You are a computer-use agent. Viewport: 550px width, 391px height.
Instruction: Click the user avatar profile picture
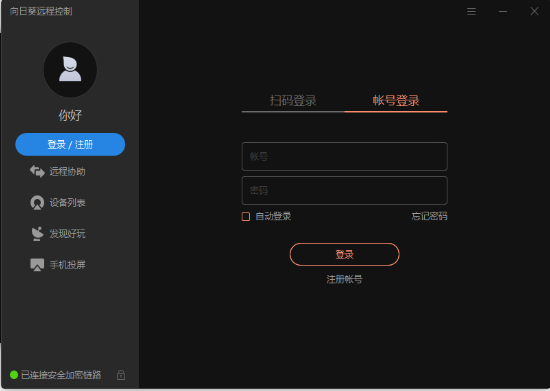coord(70,69)
